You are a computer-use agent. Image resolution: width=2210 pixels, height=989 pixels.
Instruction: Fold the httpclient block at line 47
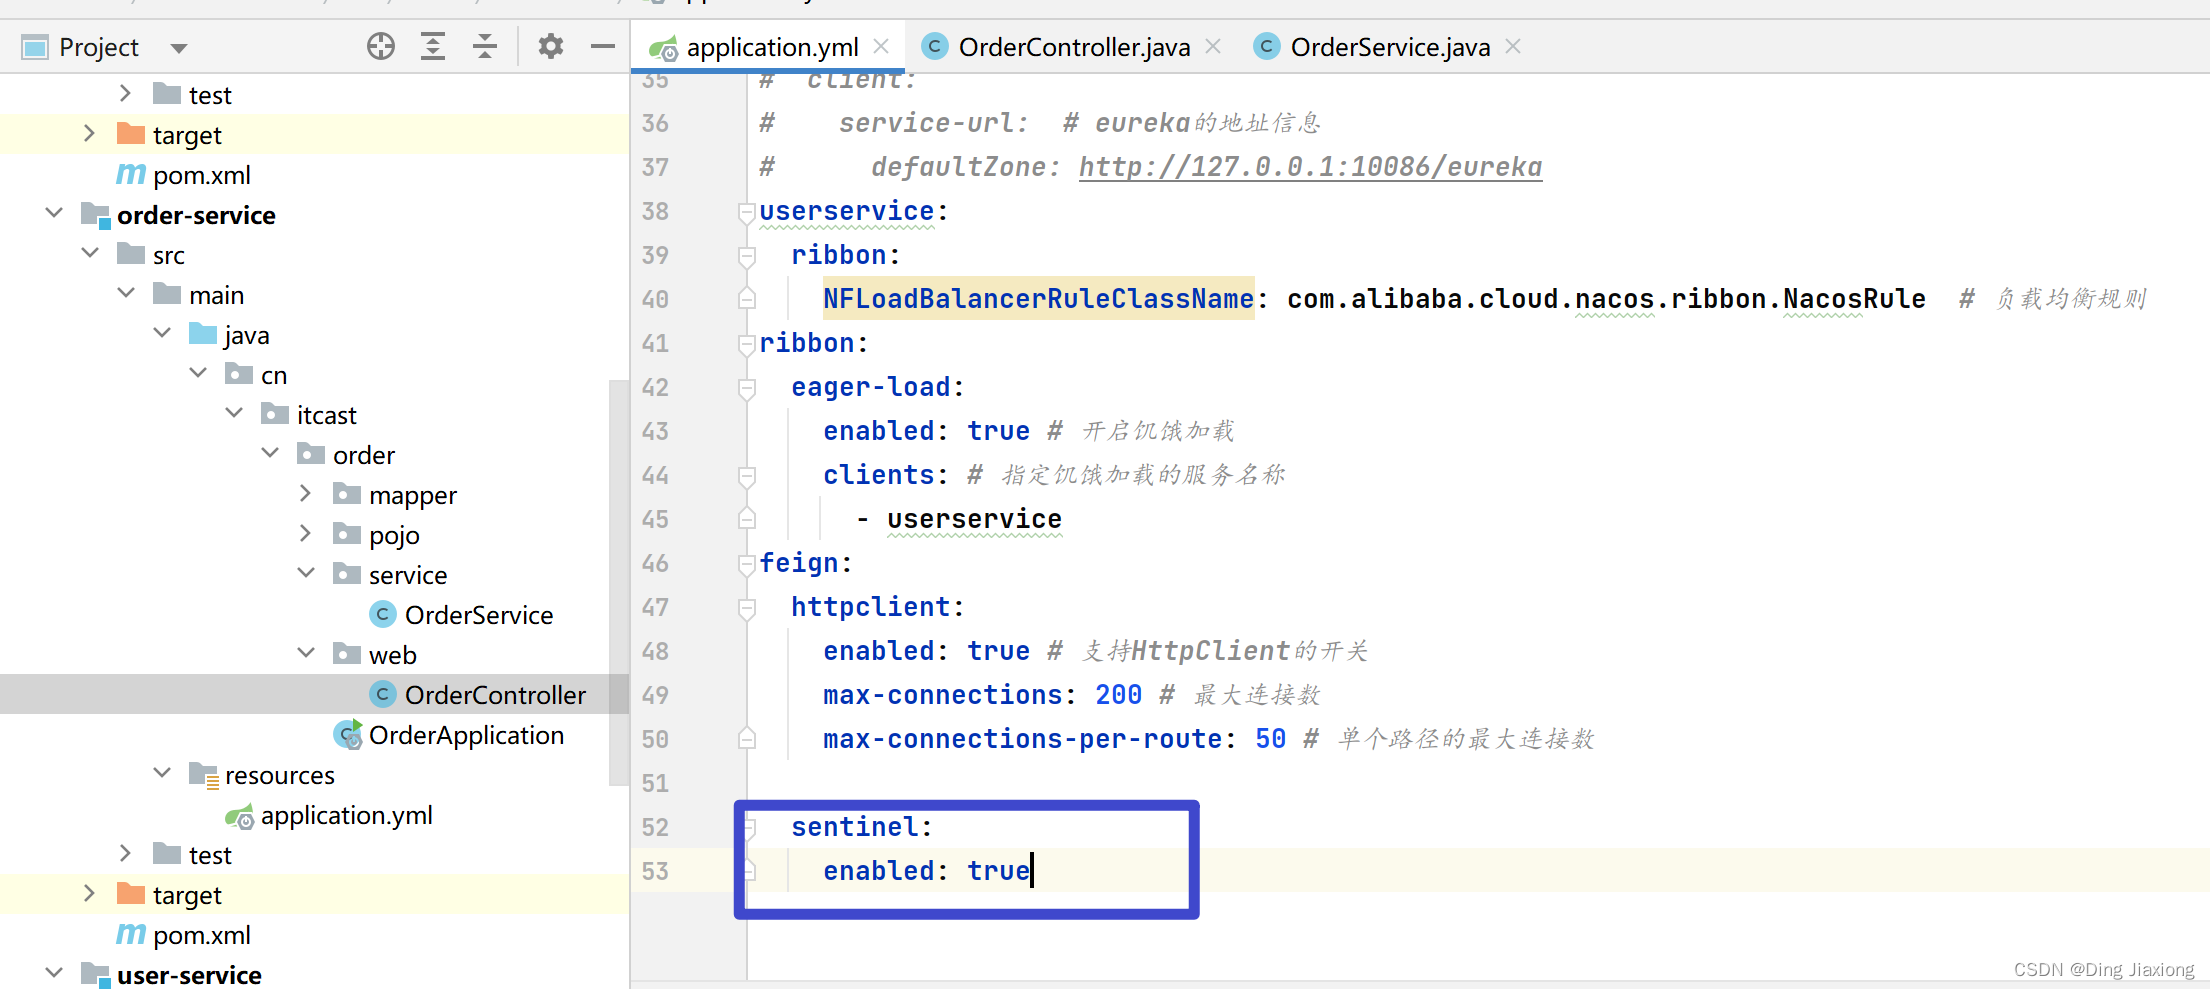pyautogui.click(x=746, y=608)
